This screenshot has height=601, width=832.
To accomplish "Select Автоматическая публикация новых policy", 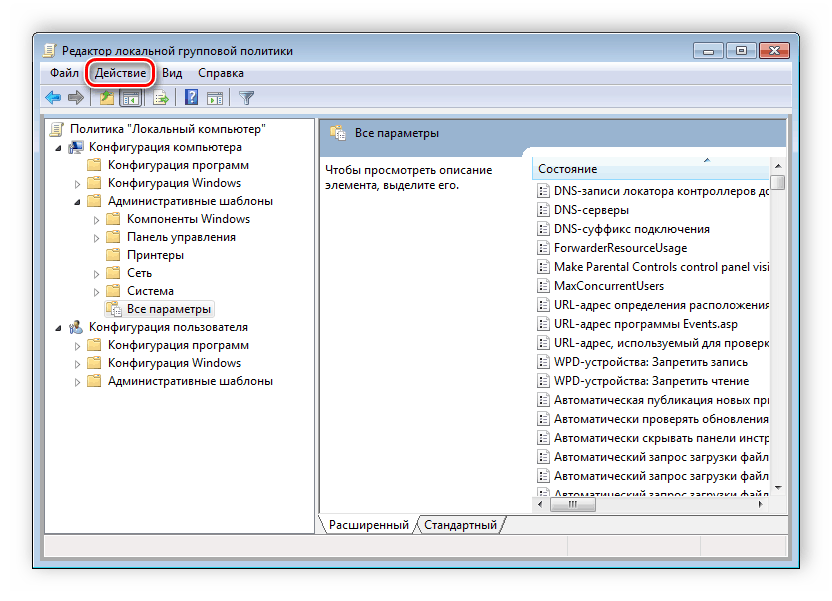I will tap(661, 400).
